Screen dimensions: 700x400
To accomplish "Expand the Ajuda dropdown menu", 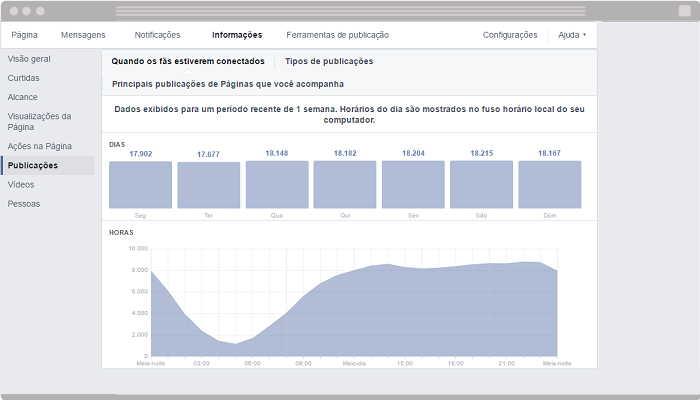I will click(572, 35).
